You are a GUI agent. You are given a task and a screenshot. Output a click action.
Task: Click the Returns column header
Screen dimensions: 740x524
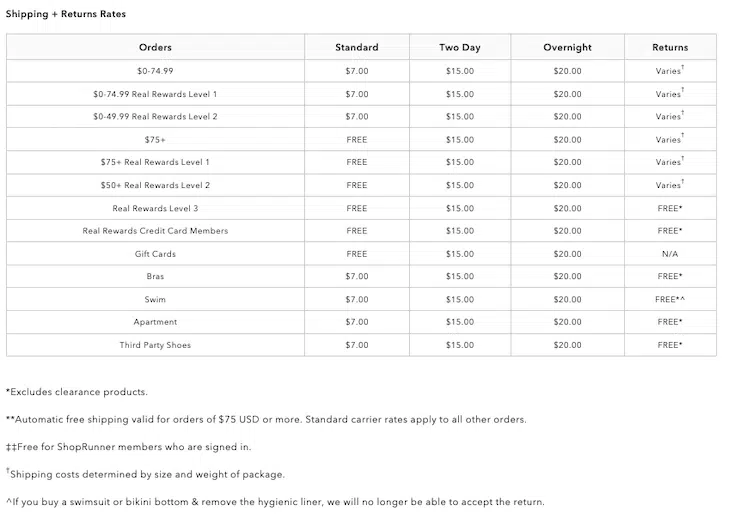[670, 47]
